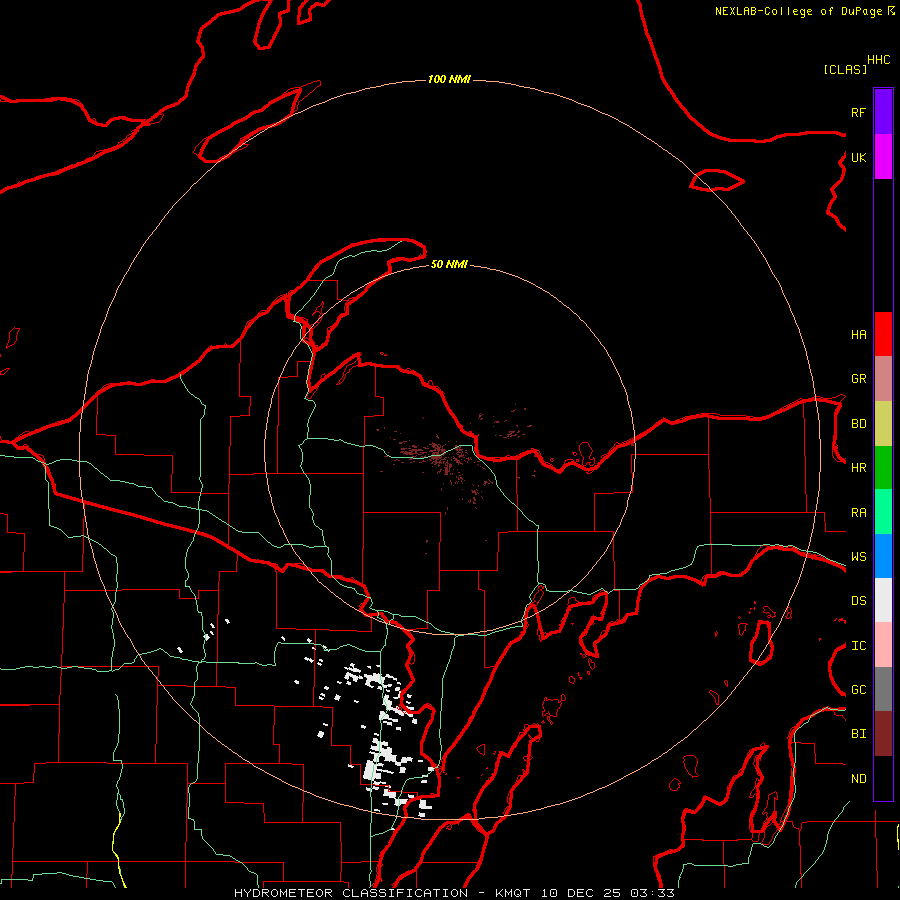
Task: Click the UK magenta legend swatch
Action: (883, 157)
